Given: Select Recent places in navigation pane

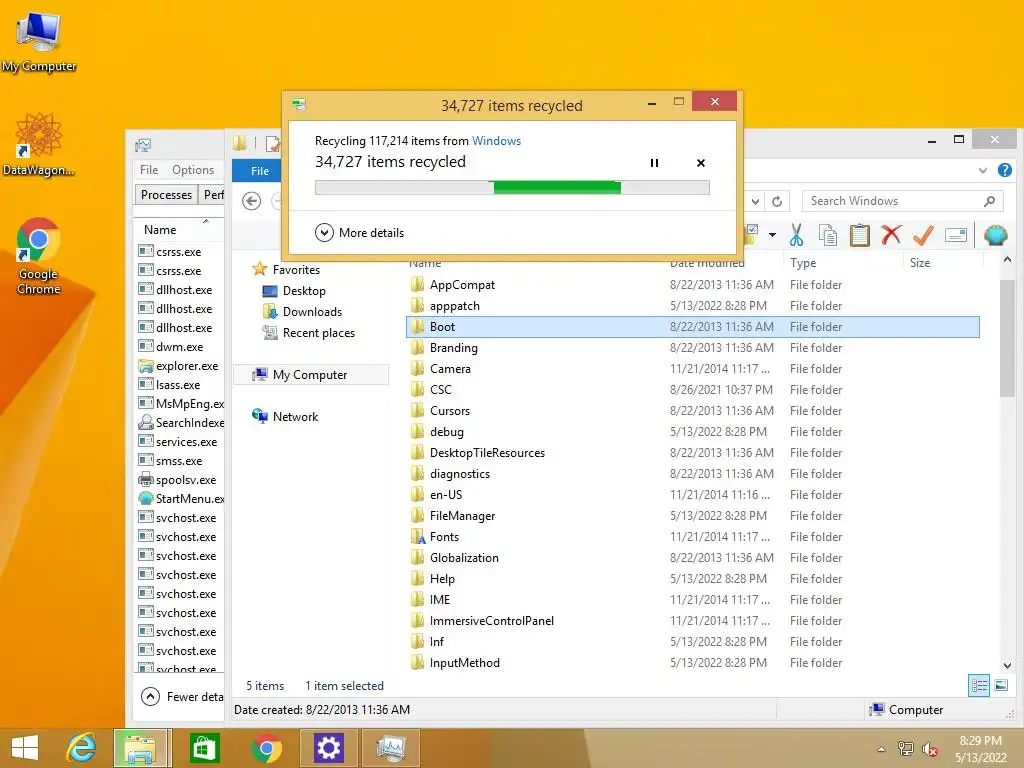Looking at the screenshot, I should [x=308, y=332].
